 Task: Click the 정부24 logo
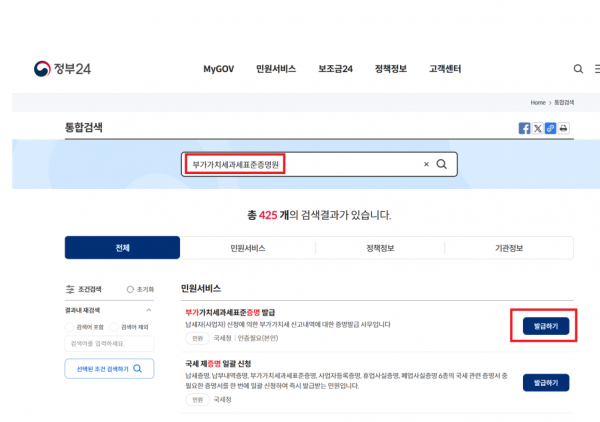pos(62,69)
